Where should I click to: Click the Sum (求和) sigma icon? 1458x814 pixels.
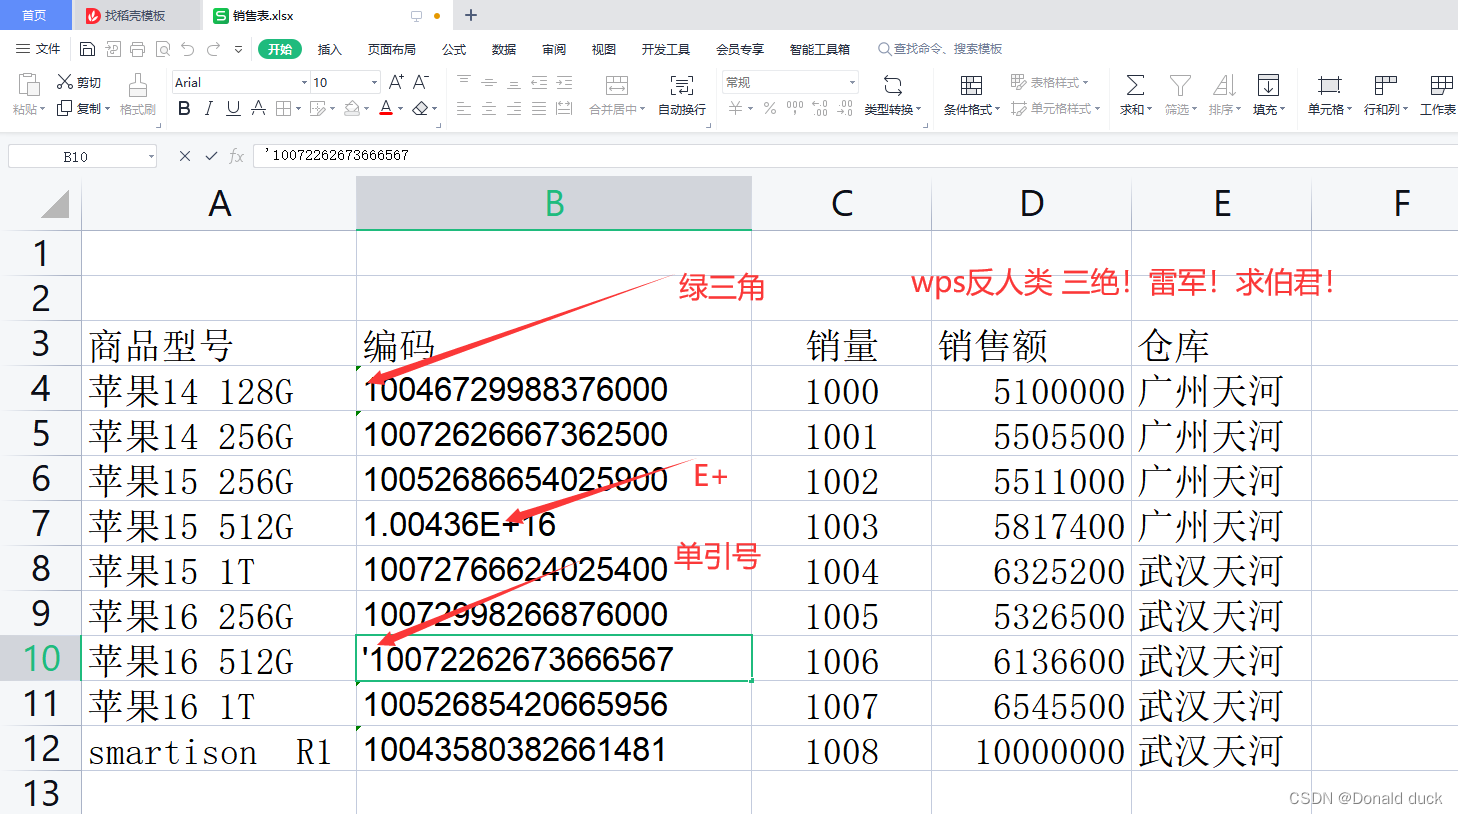click(1135, 85)
